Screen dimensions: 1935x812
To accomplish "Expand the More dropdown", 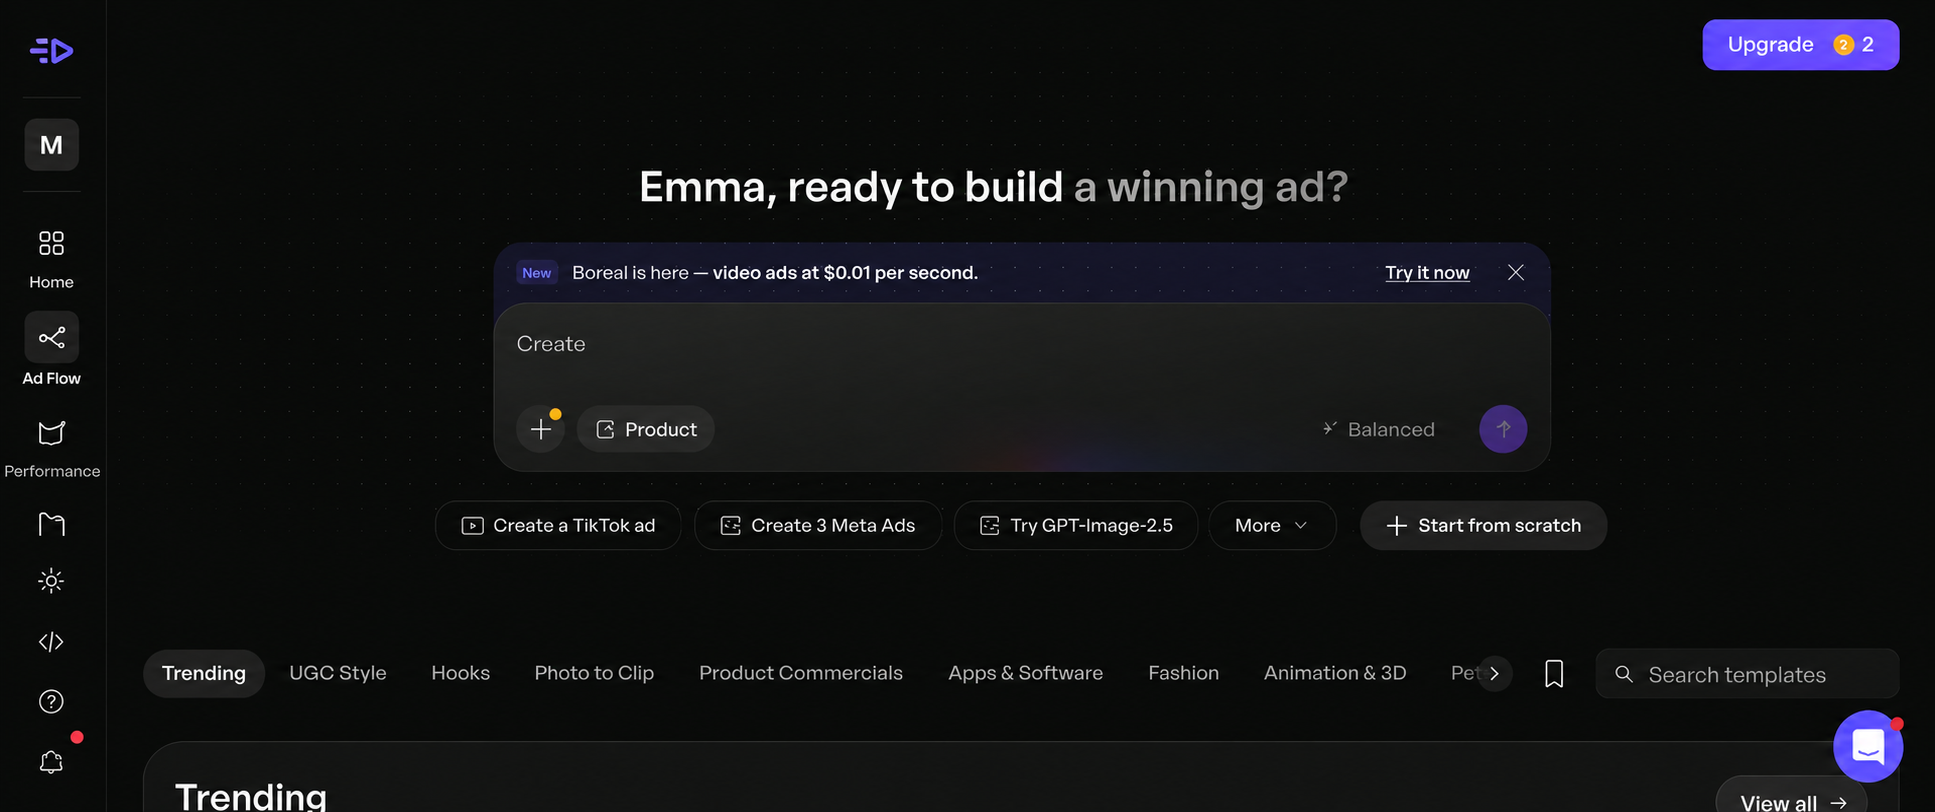I will (1272, 525).
